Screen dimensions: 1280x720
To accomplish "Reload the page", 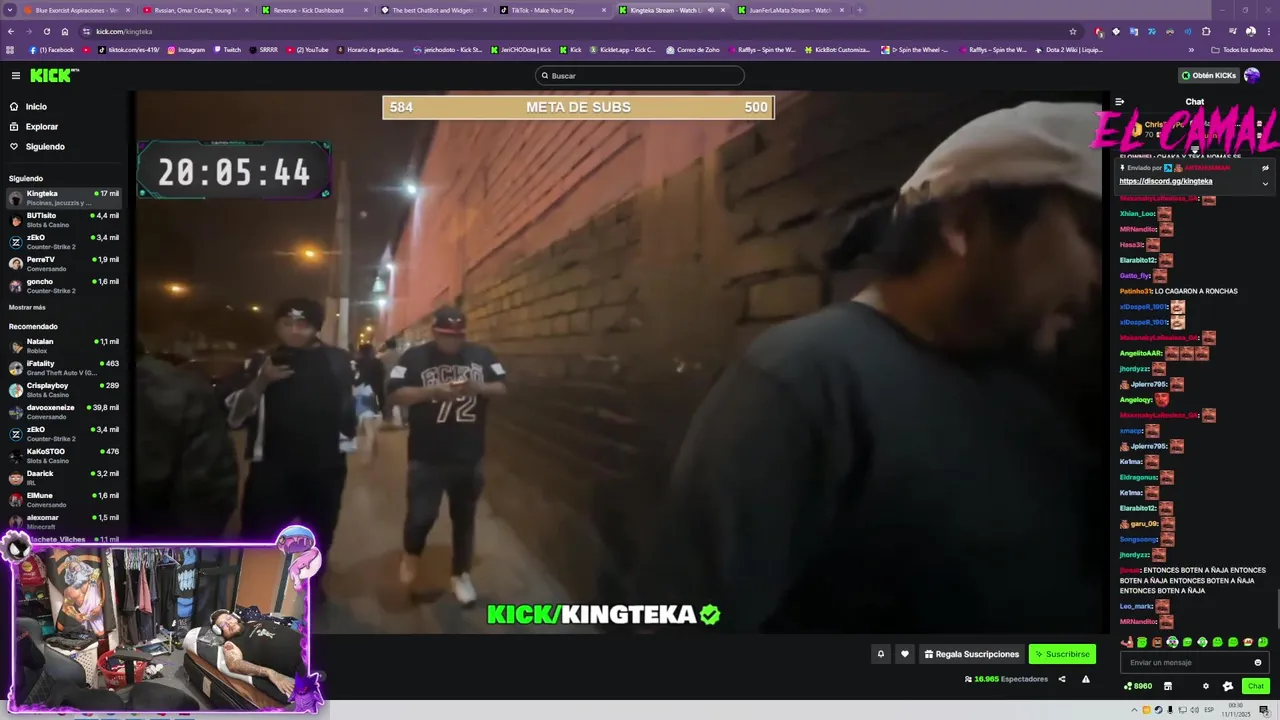I will 46,32.
